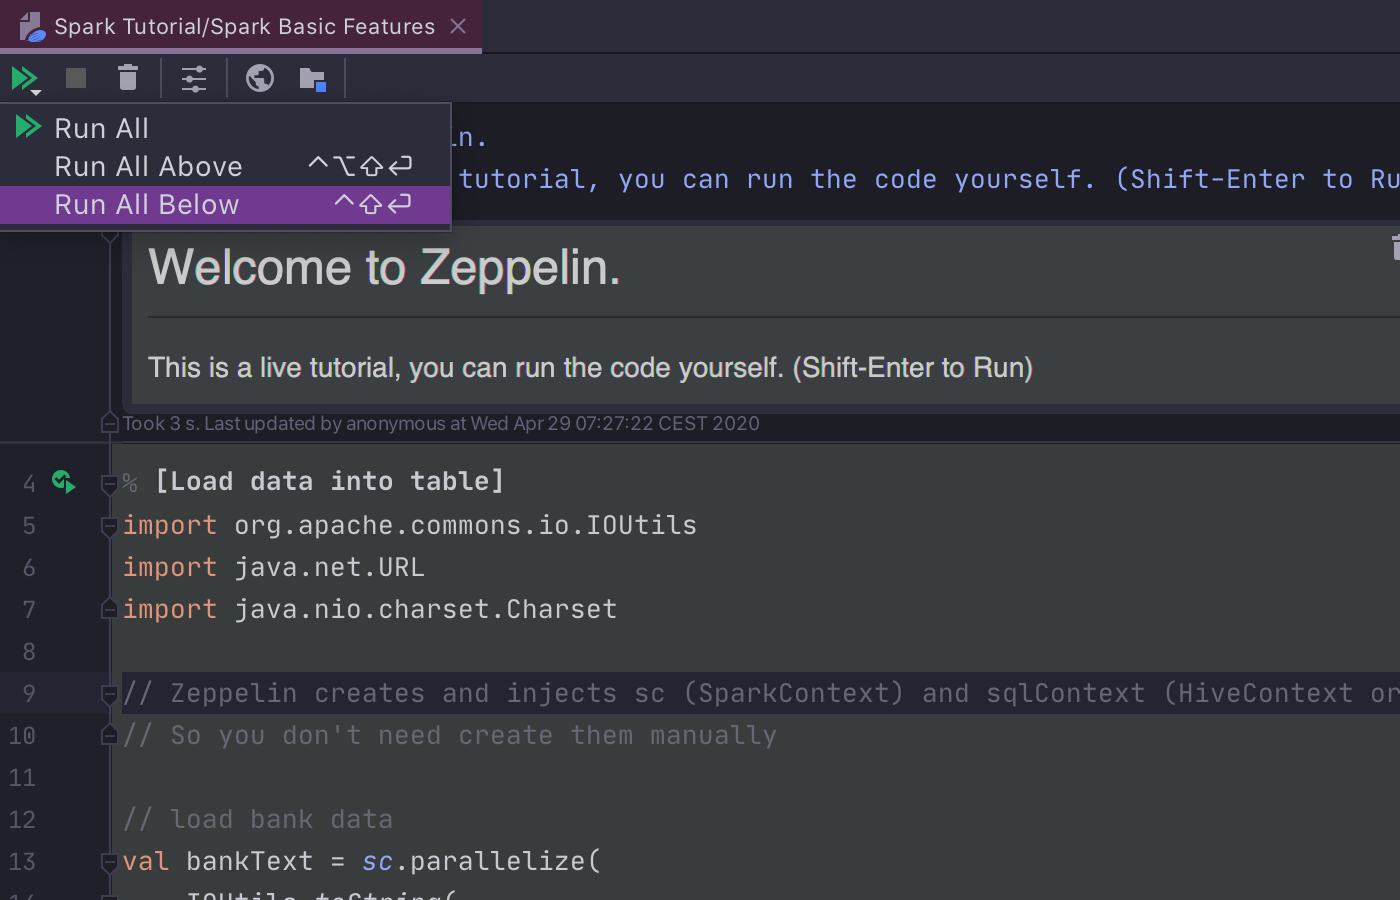Choose Run All Above menu entry
This screenshot has width=1400, height=900.
[x=225, y=166]
